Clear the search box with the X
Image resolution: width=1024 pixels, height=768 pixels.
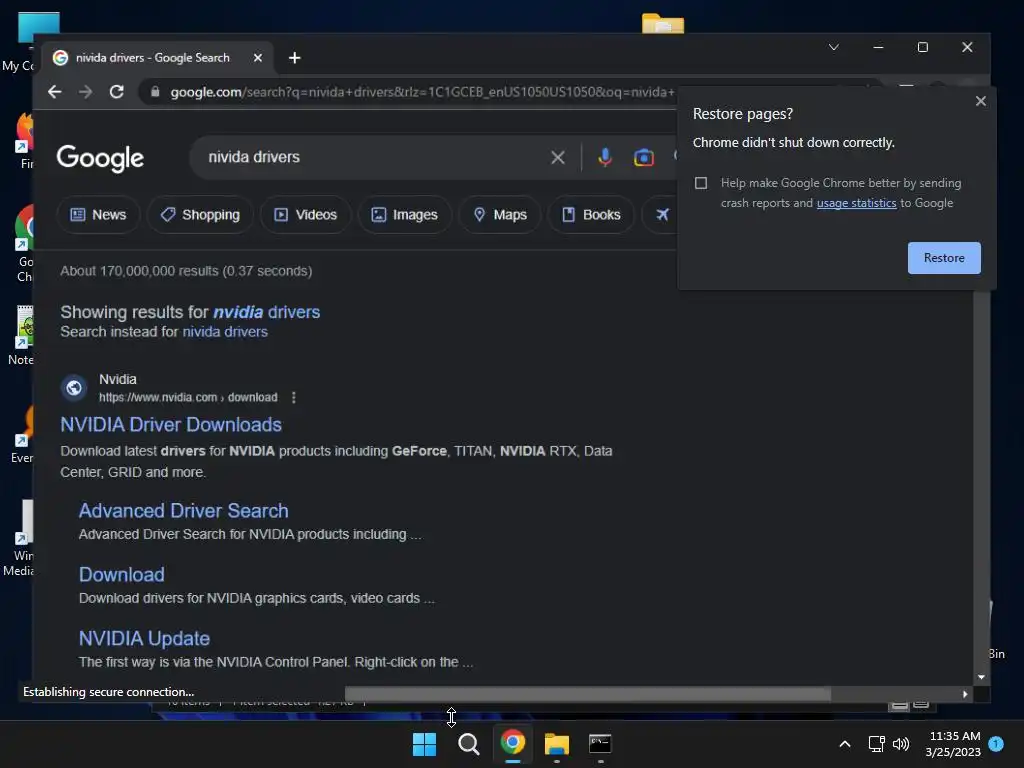point(558,157)
